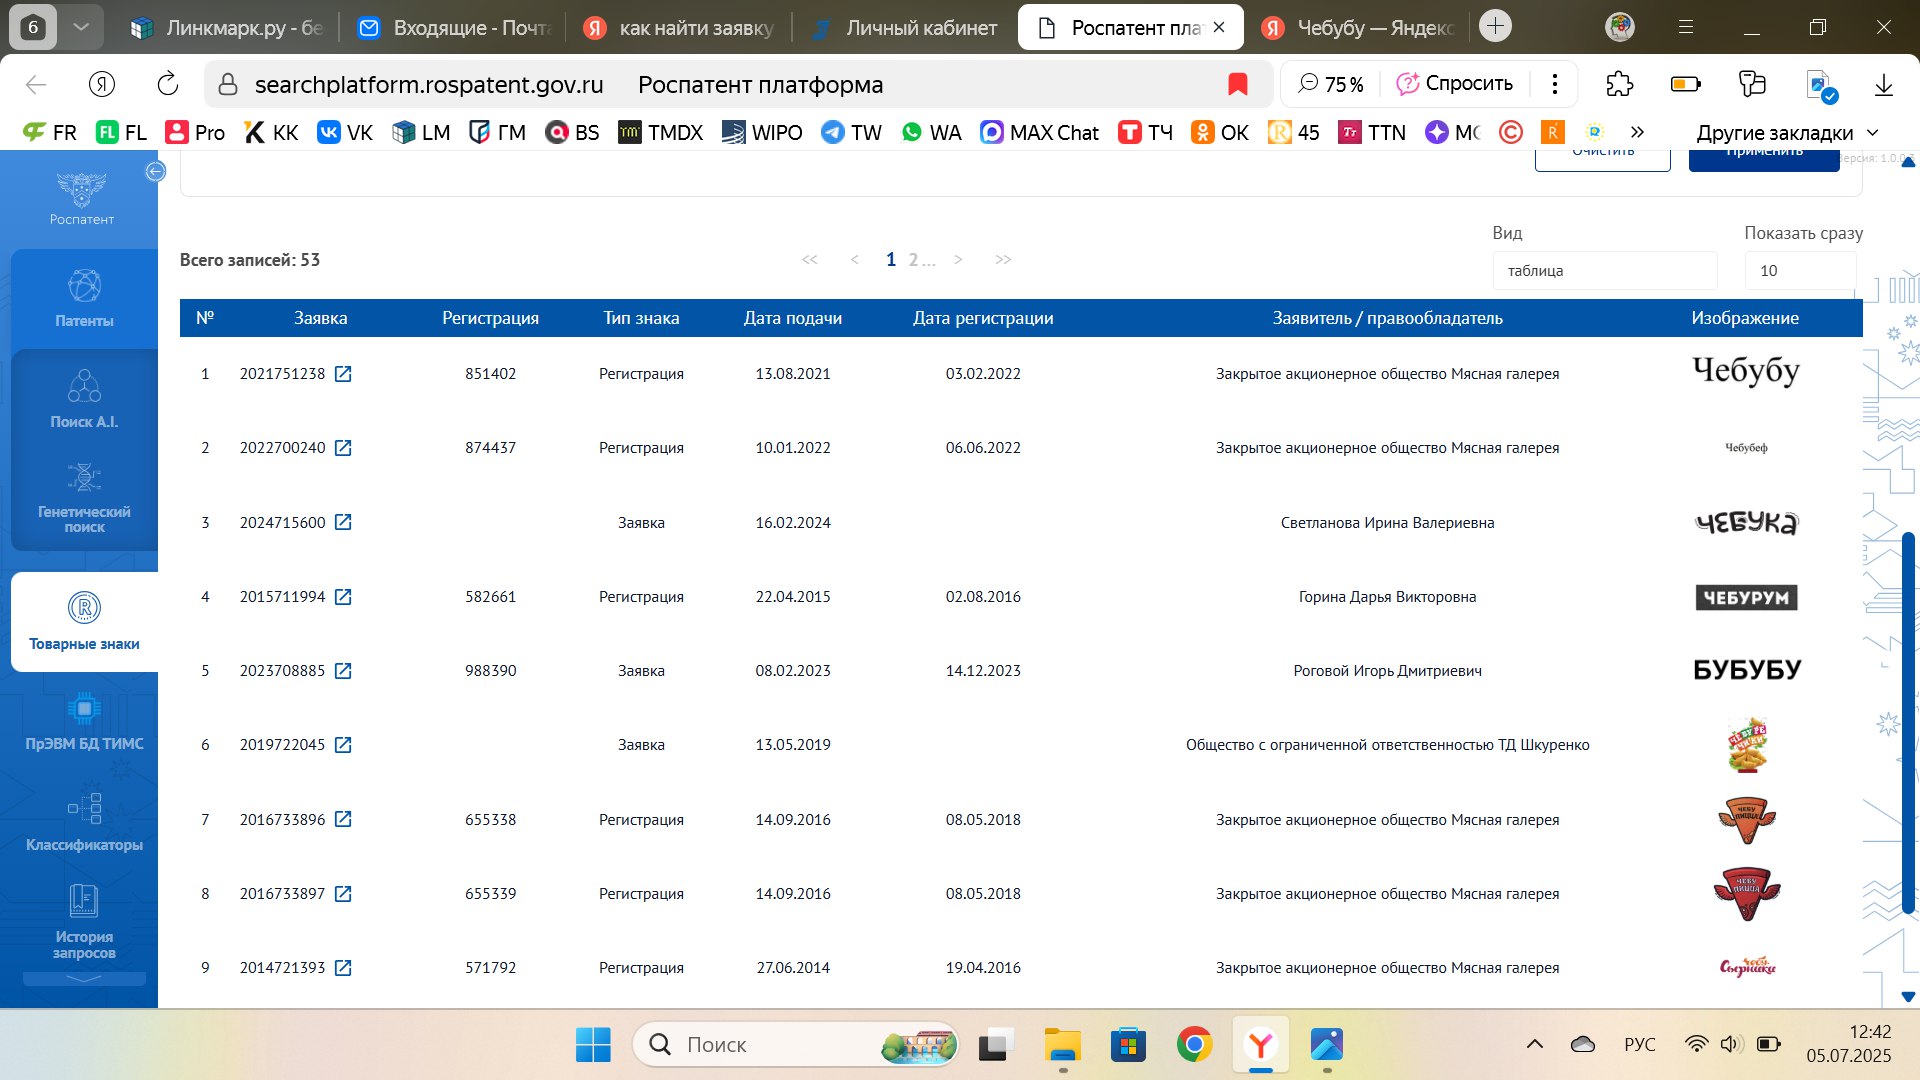Screen dimensions: 1920x1080
Task: Open История запросов section in sidebar
Action: 84,922
